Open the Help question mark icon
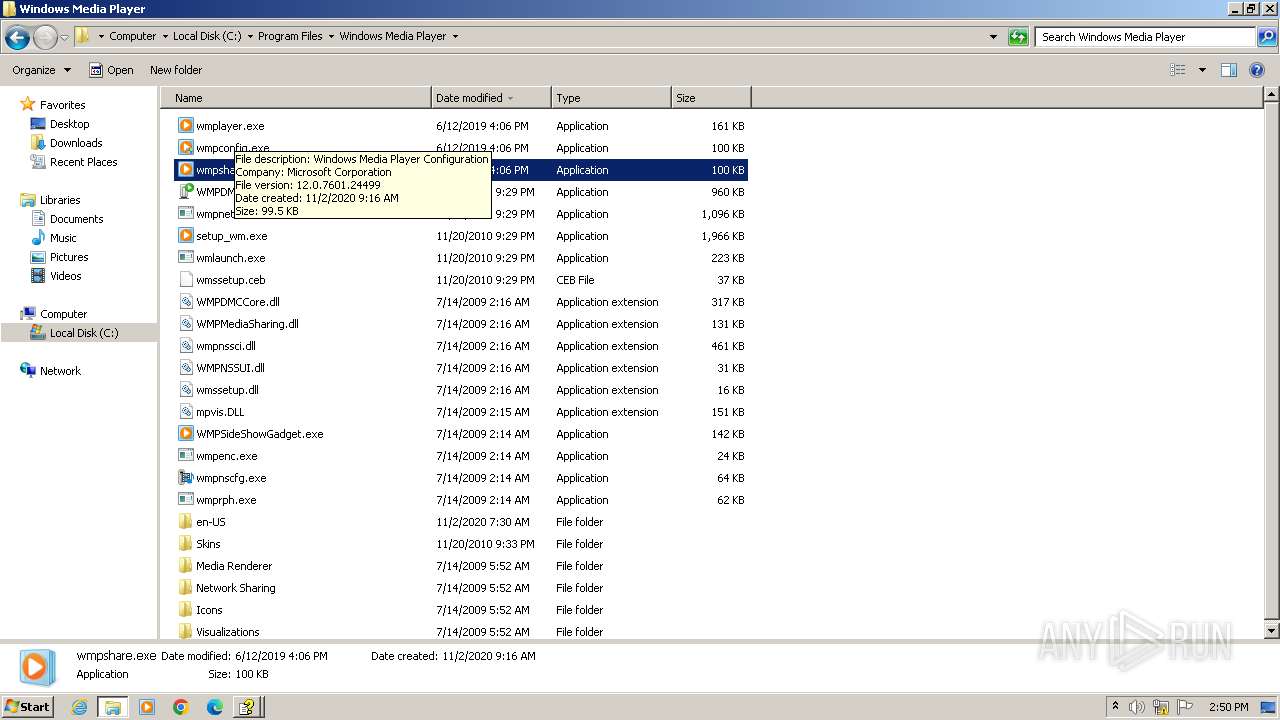1280x720 pixels. coord(1257,70)
